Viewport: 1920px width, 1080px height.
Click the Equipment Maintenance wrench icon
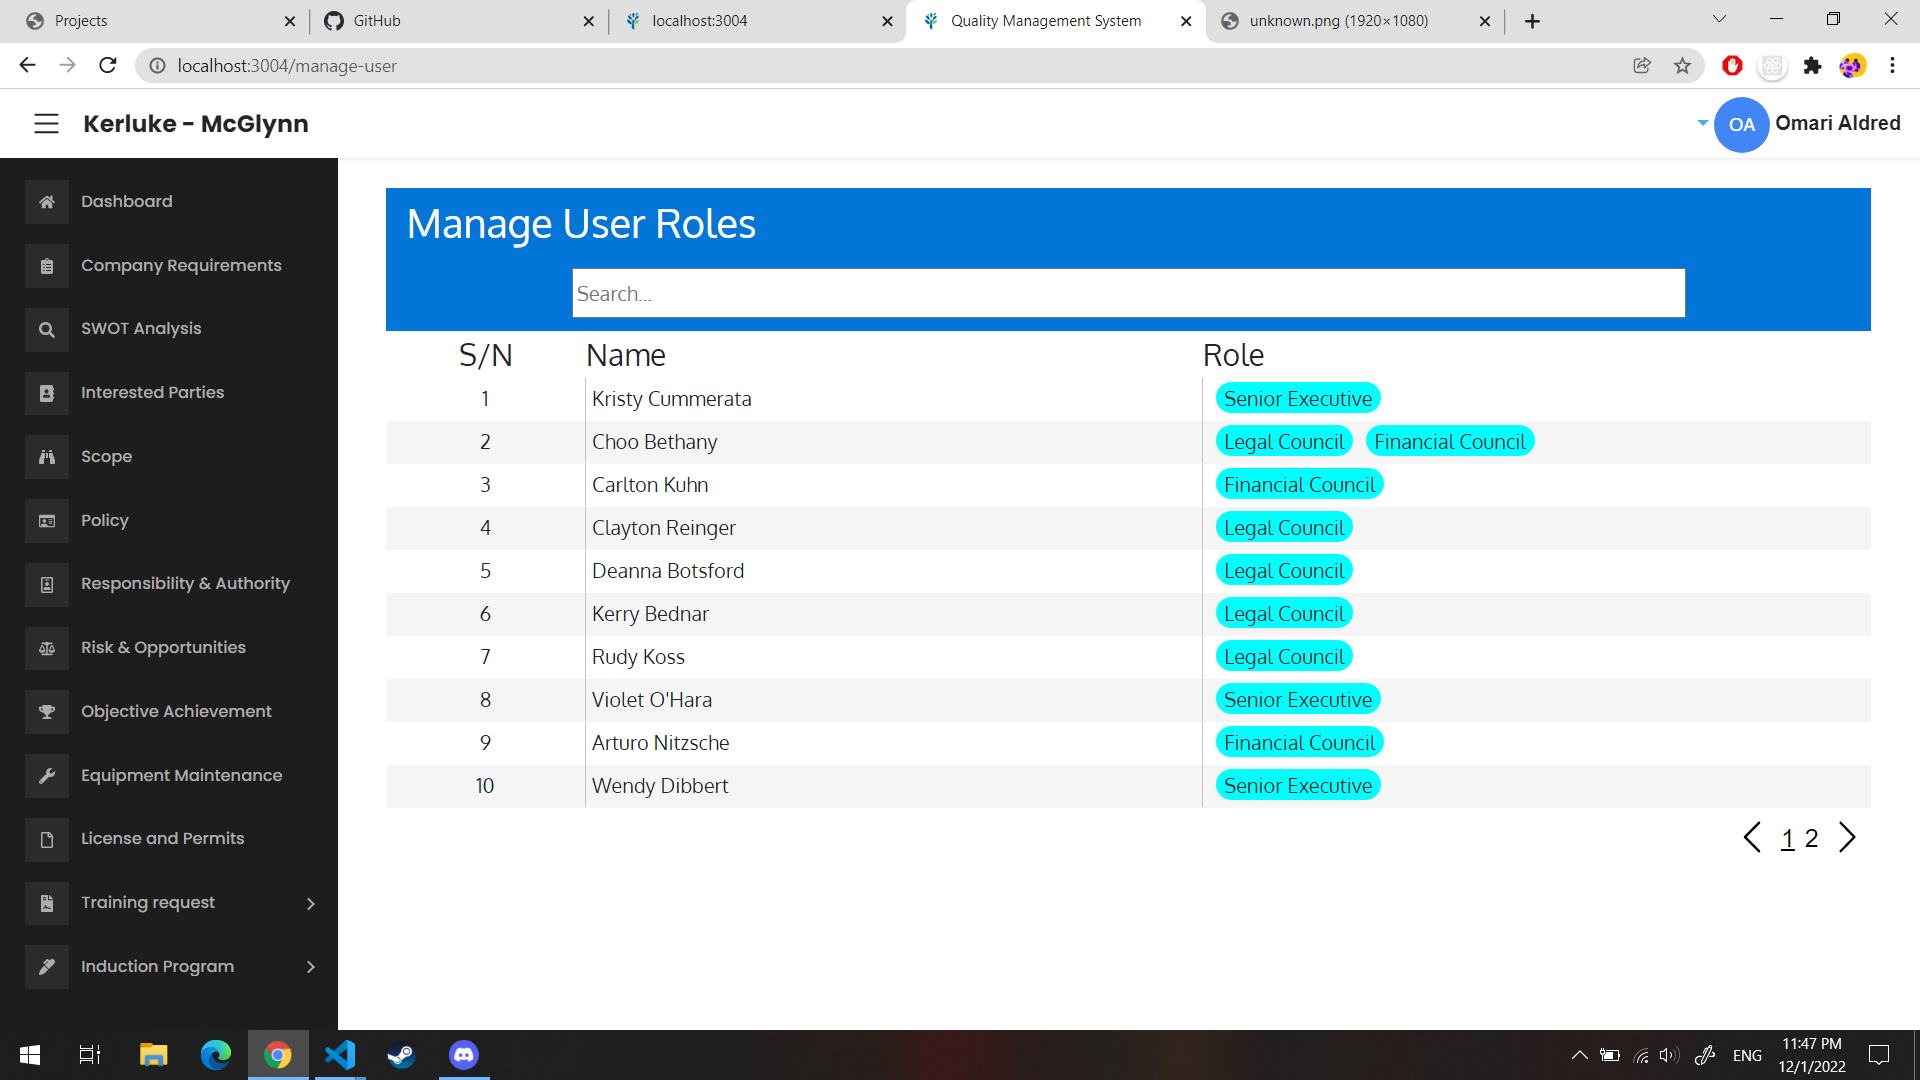[47, 776]
